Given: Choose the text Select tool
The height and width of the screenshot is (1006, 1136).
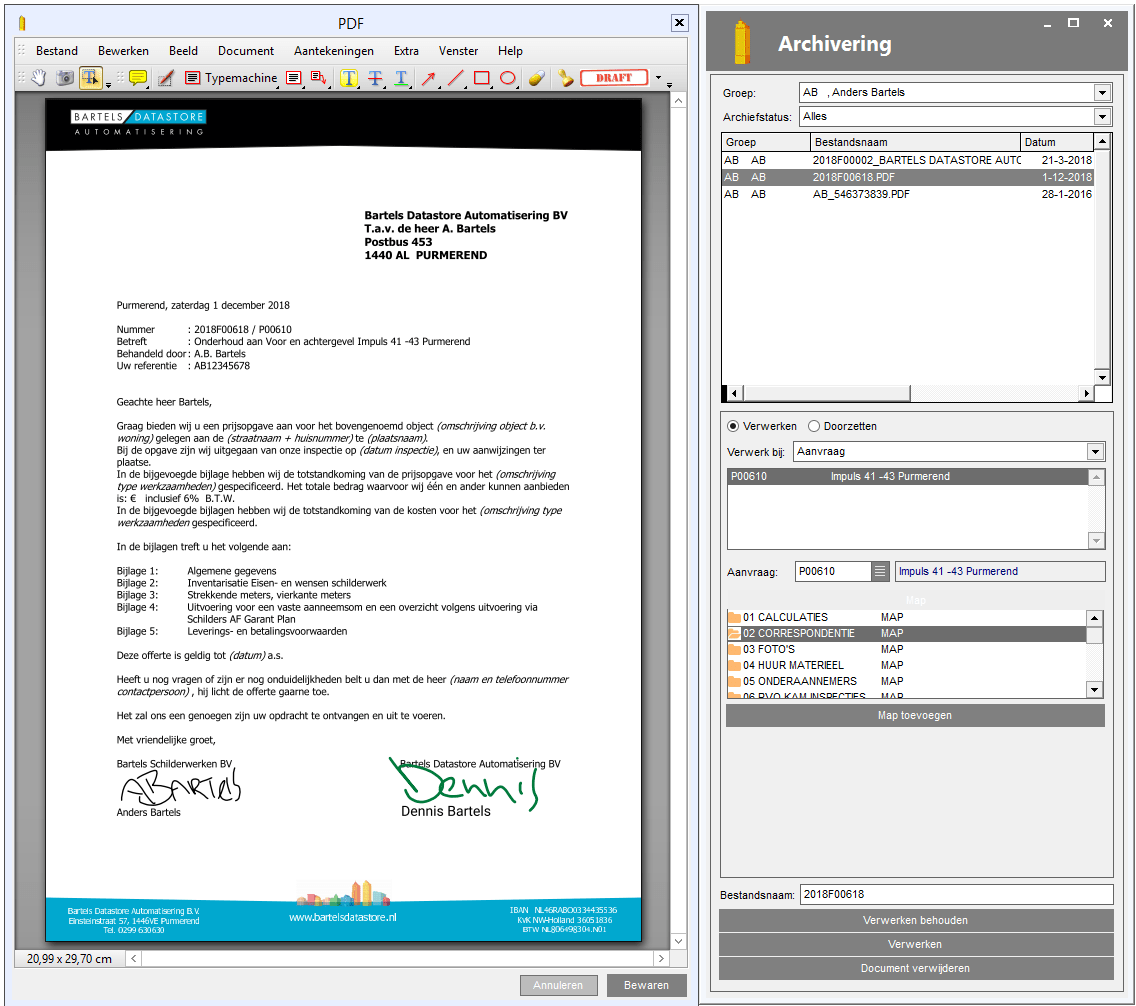Looking at the screenshot, I should tap(91, 77).
